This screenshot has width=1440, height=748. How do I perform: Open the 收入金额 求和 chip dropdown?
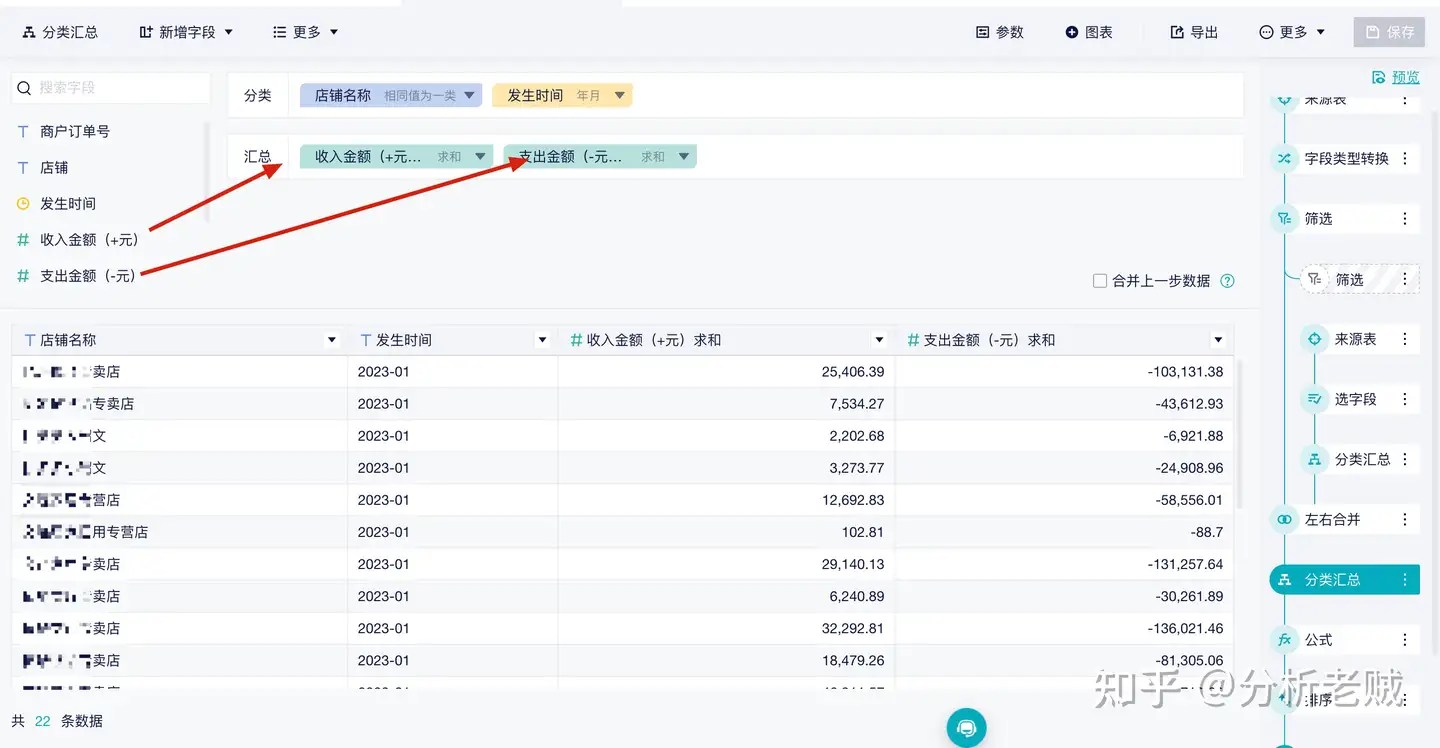480,156
